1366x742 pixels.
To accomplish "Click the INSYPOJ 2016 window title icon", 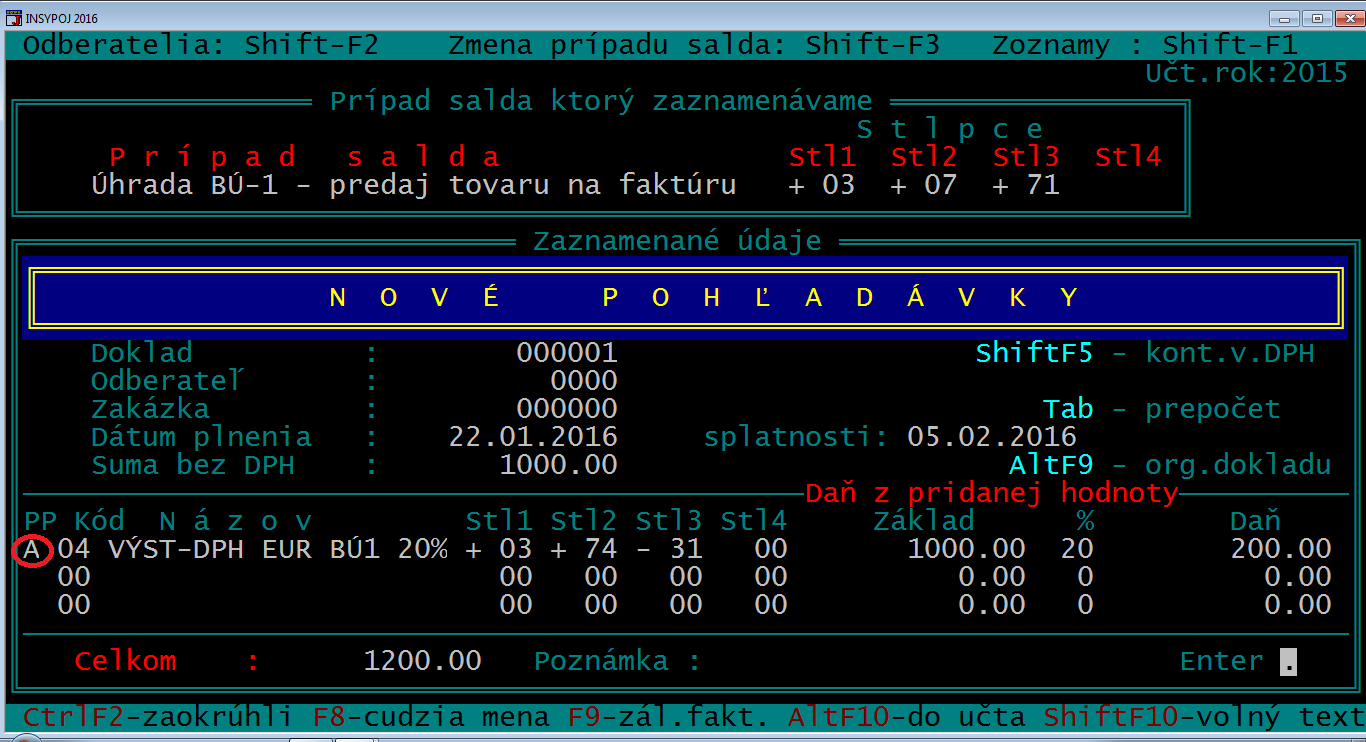I will click(x=14, y=18).
